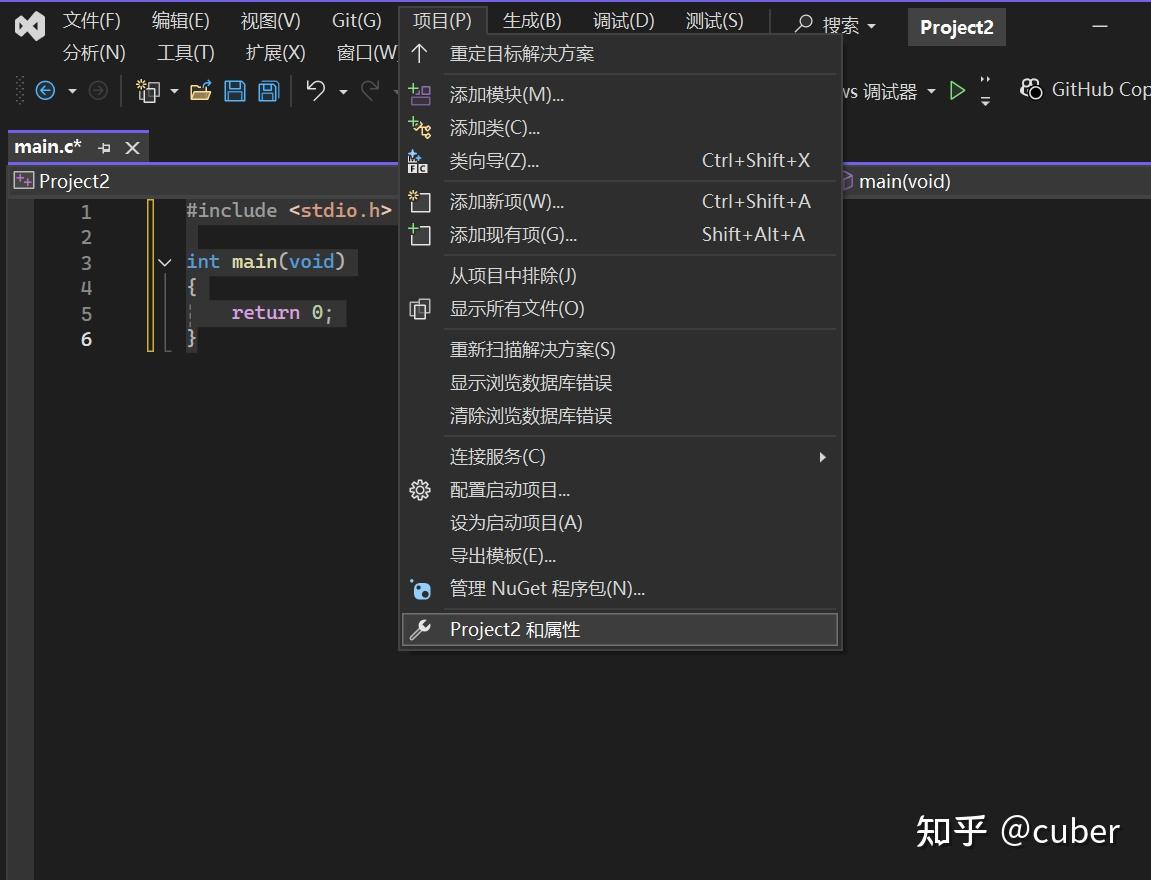Image resolution: width=1151 pixels, height=880 pixels.
Task: Click the save all files icon
Action: tap(269, 91)
